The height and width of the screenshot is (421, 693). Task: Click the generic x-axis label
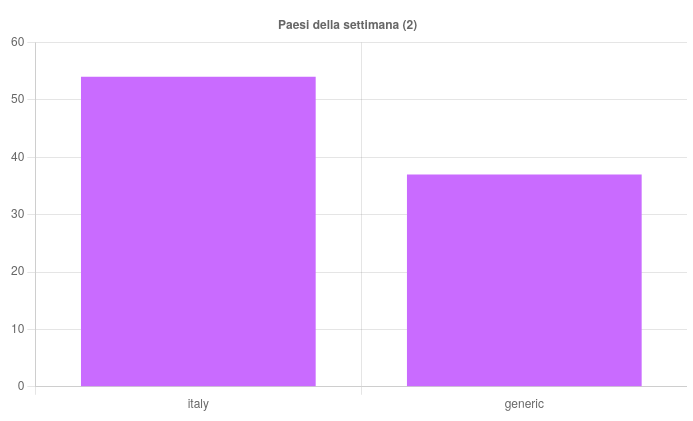coord(524,404)
